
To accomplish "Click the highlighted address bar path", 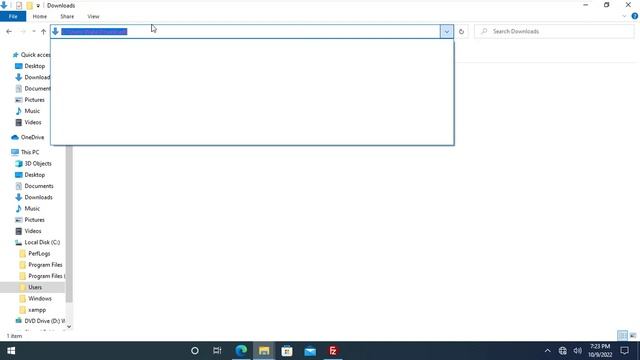I will 94,31.
